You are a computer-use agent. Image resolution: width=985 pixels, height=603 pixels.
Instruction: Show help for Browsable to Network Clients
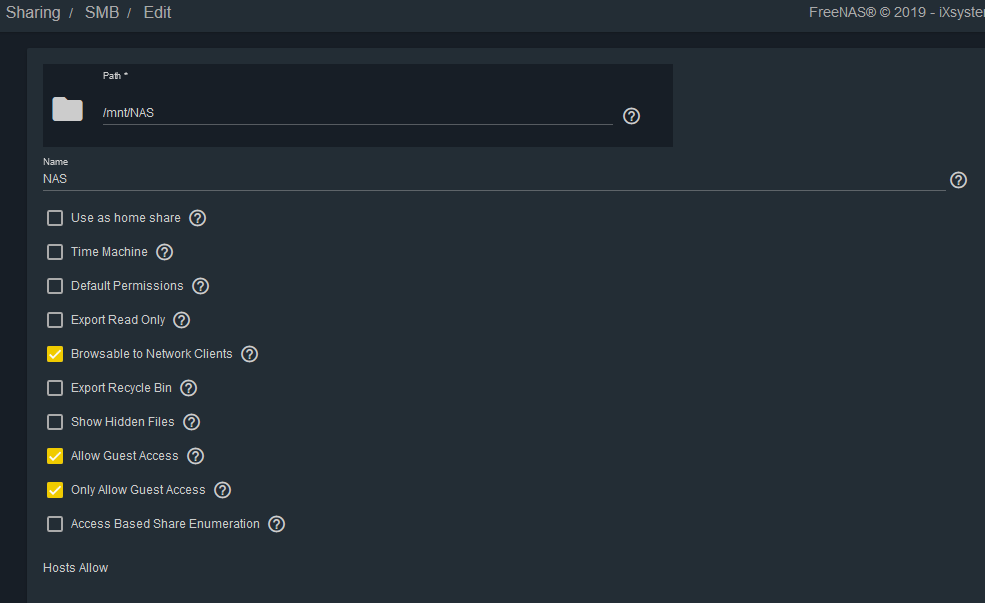[x=249, y=354]
